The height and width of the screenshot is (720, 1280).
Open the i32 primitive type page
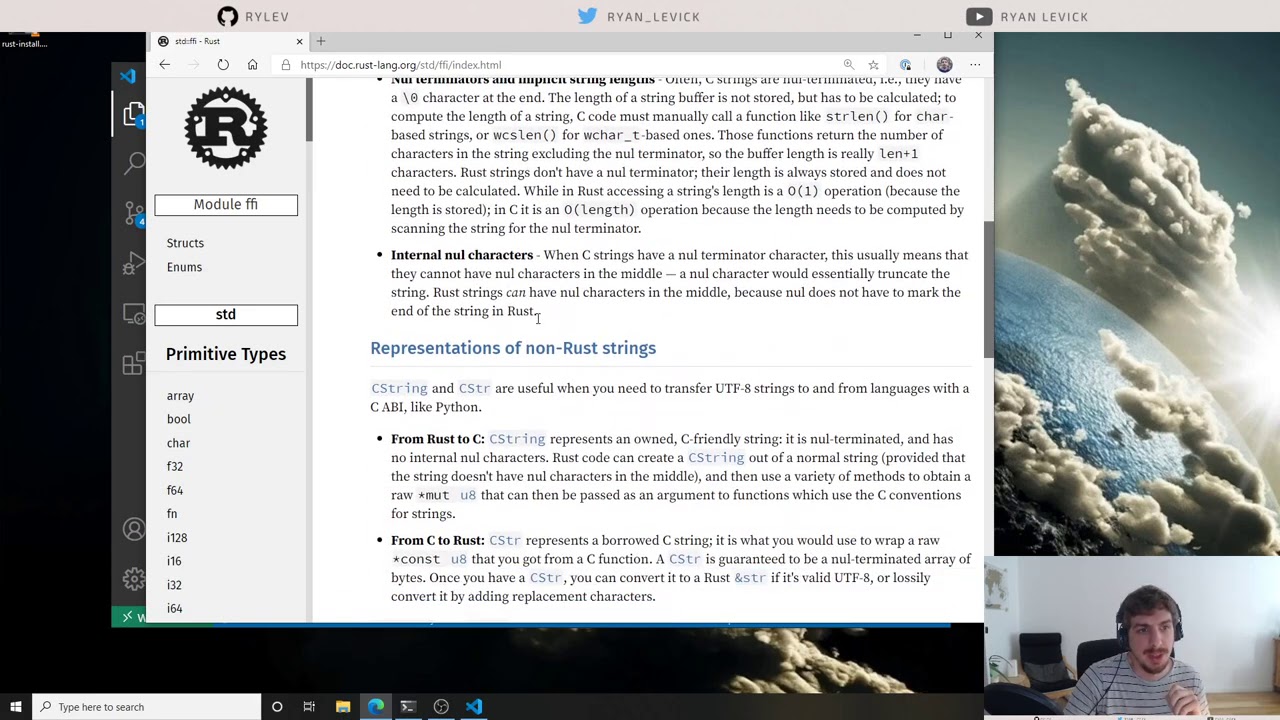pyautogui.click(x=174, y=585)
